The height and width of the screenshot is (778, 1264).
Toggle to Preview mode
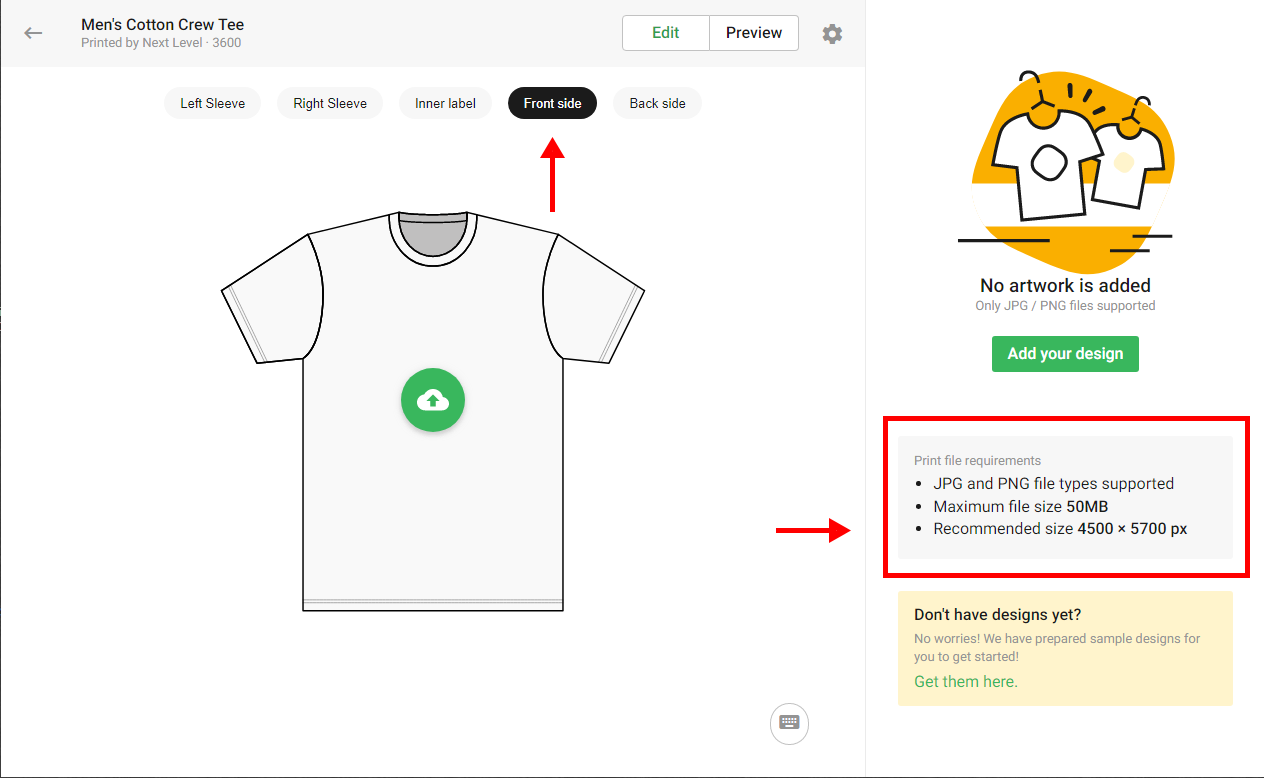coord(753,32)
